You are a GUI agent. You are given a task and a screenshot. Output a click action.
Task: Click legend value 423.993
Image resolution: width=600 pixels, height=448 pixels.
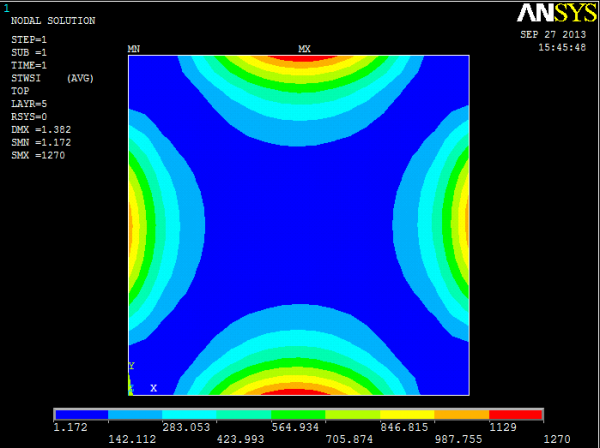point(241,439)
